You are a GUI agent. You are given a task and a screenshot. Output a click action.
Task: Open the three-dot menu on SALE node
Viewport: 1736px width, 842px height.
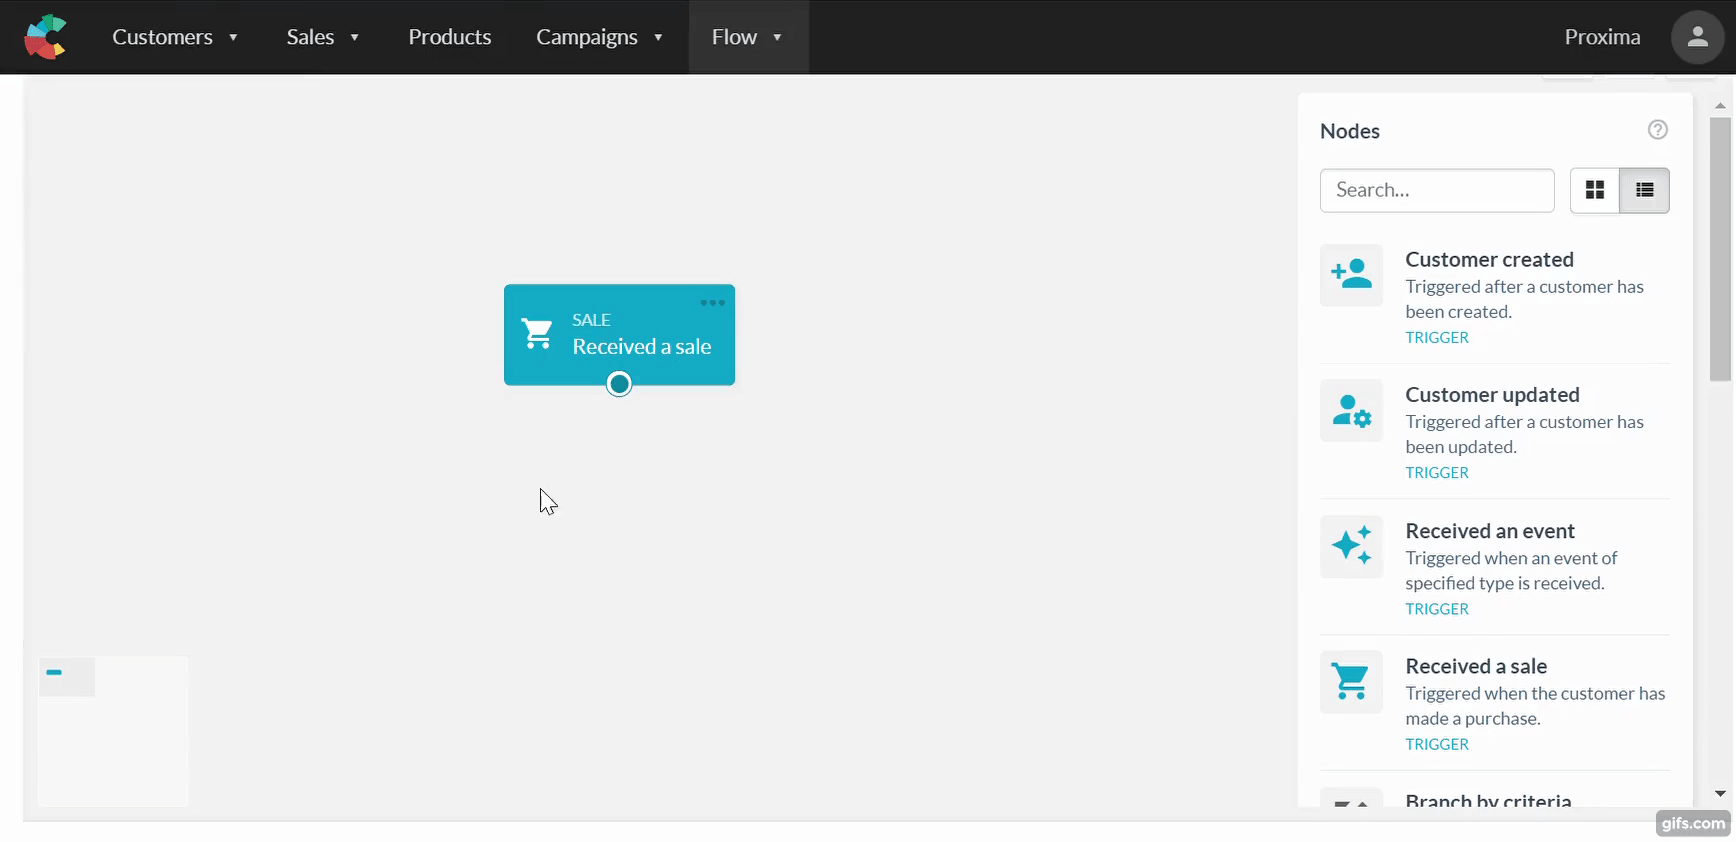712,303
